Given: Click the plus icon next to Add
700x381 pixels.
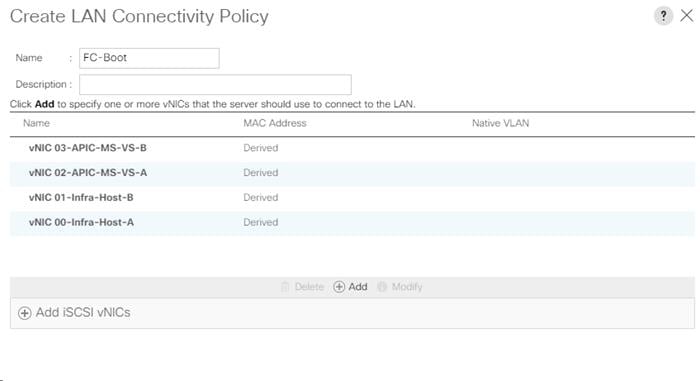Looking at the screenshot, I should coord(339,287).
